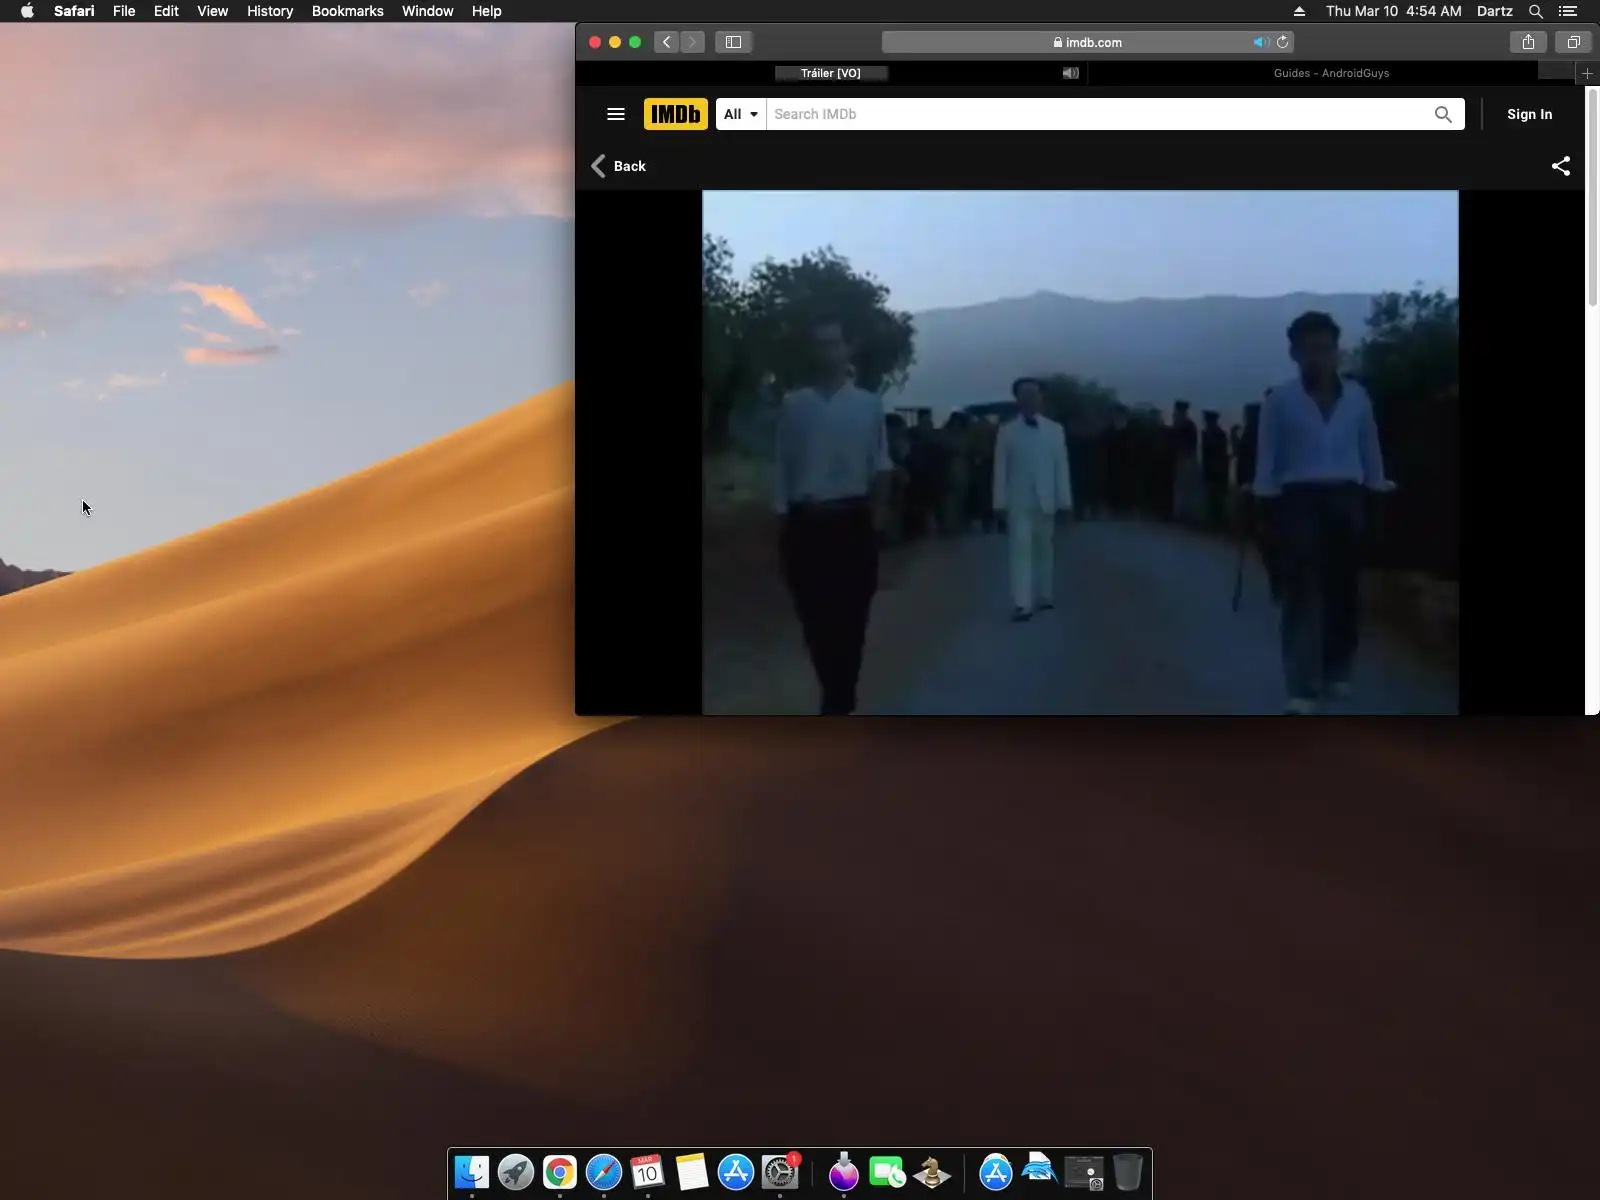
Task: Click Sign In on IMDb
Action: (1529, 114)
